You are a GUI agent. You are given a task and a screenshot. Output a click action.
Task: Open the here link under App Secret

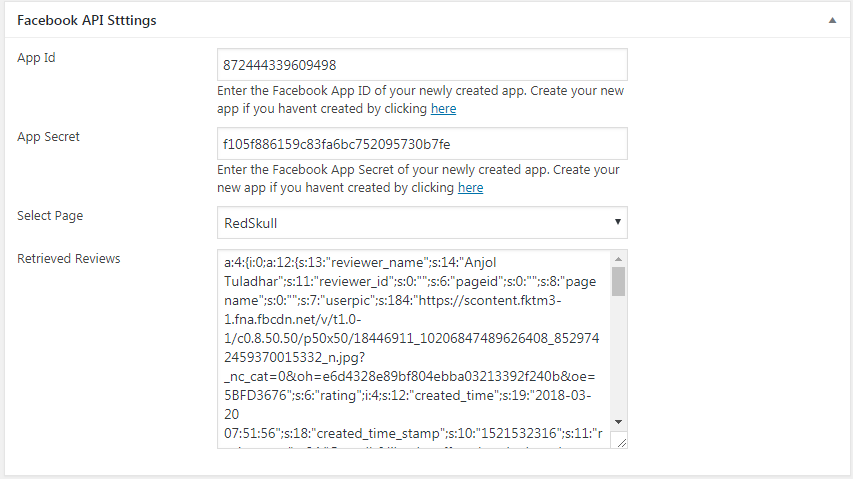click(470, 187)
